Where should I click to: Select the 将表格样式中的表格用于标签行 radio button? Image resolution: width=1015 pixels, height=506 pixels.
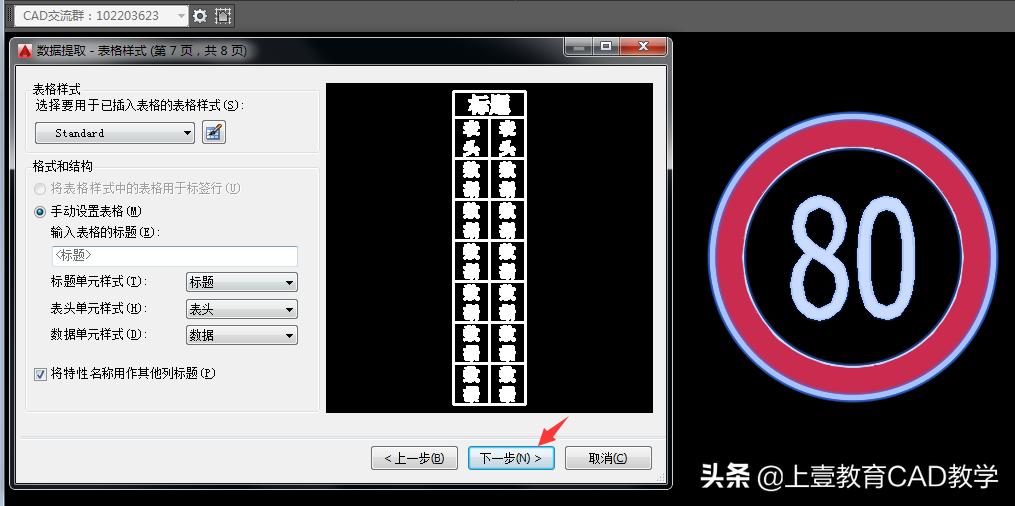pos(41,189)
